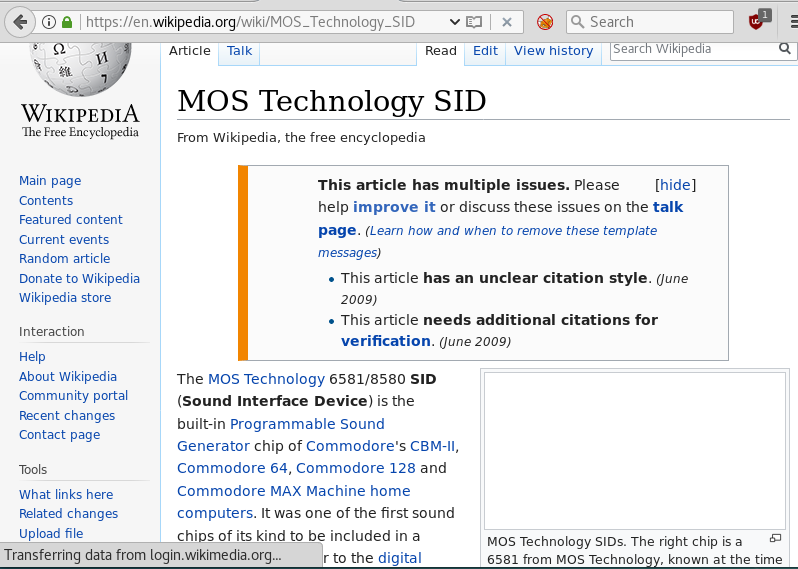Click the green padlock security icon
This screenshot has width=798, height=569.
pos(67,22)
